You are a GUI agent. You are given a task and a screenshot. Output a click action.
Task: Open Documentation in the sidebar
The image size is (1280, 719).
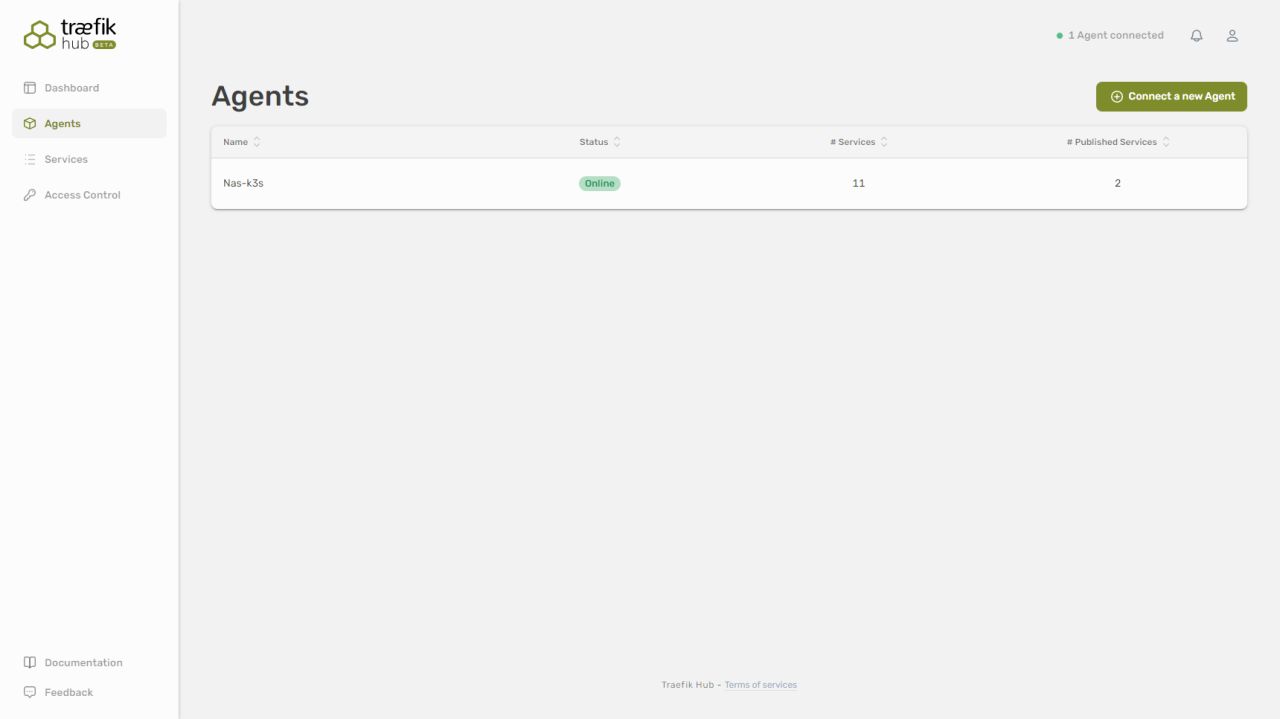tap(89, 663)
